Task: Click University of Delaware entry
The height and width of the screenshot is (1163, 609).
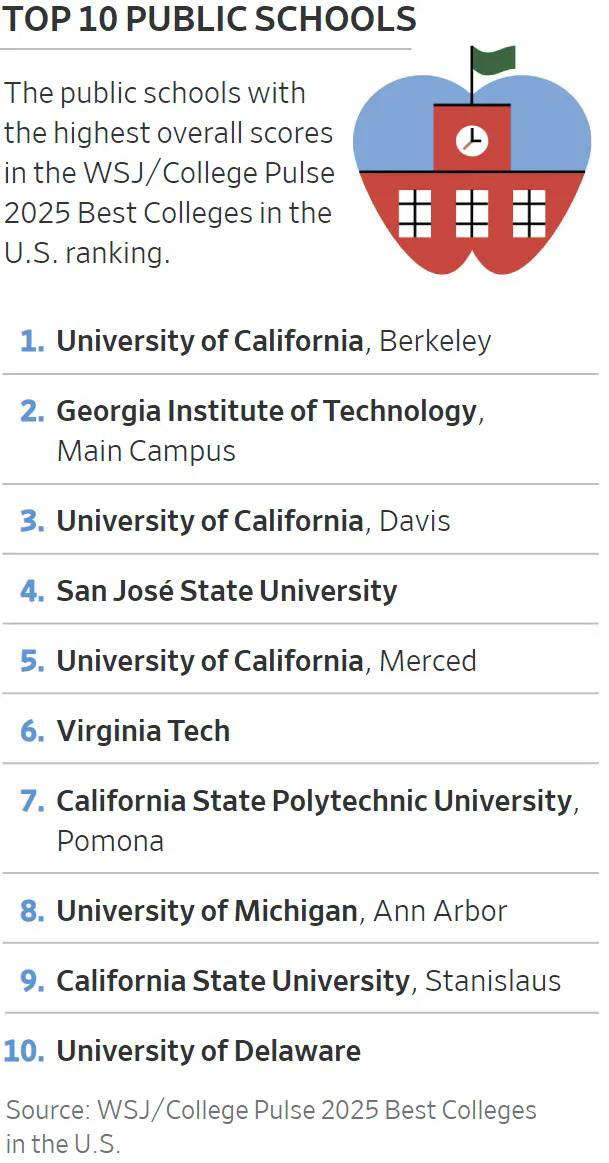Action: (208, 1051)
